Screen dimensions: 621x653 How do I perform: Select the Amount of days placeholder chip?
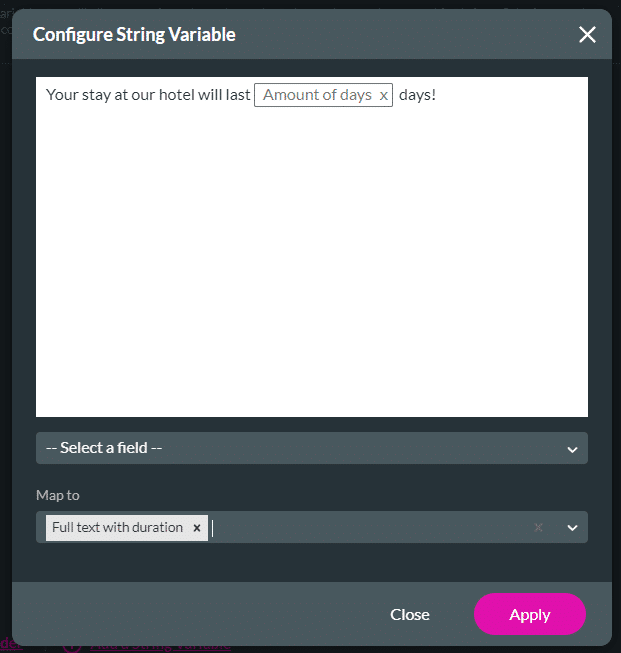[x=317, y=95]
